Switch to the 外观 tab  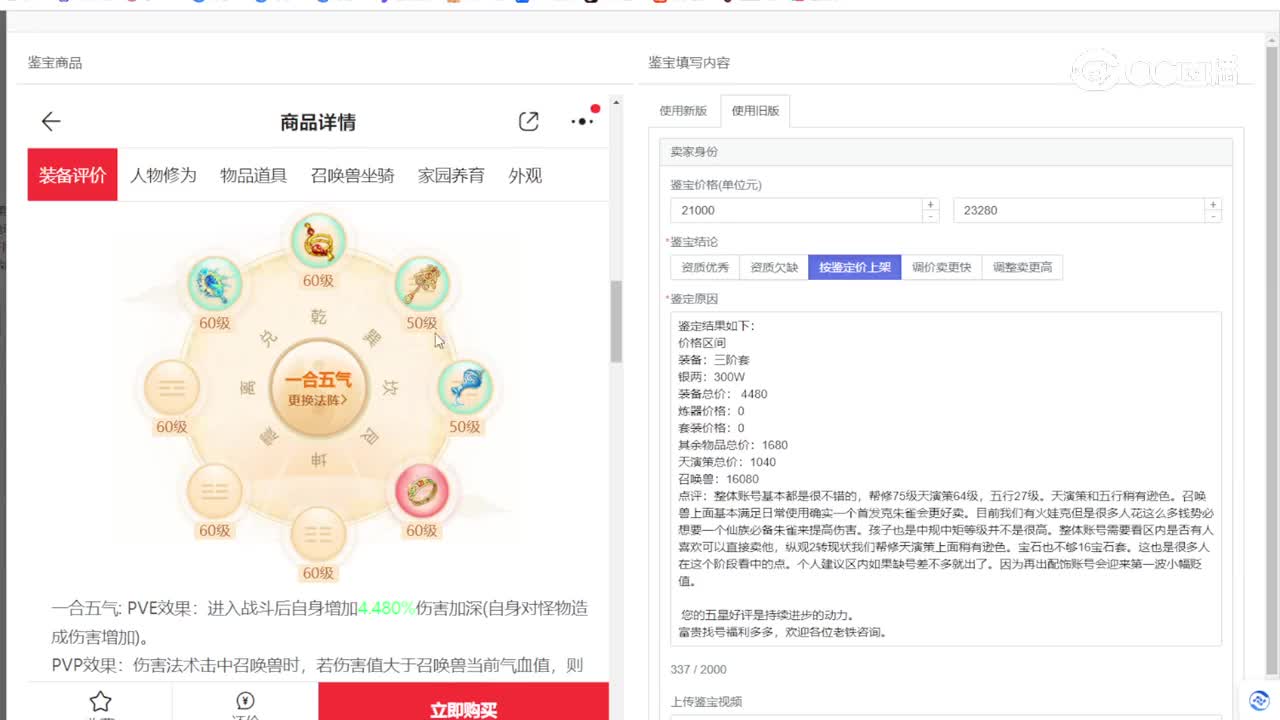click(x=525, y=175)
